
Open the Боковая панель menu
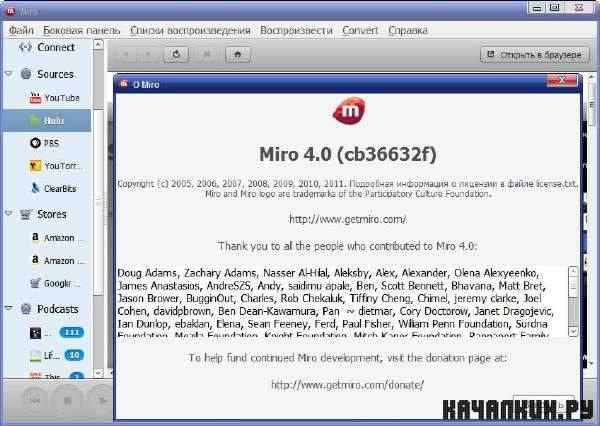[x=82, y=30]
